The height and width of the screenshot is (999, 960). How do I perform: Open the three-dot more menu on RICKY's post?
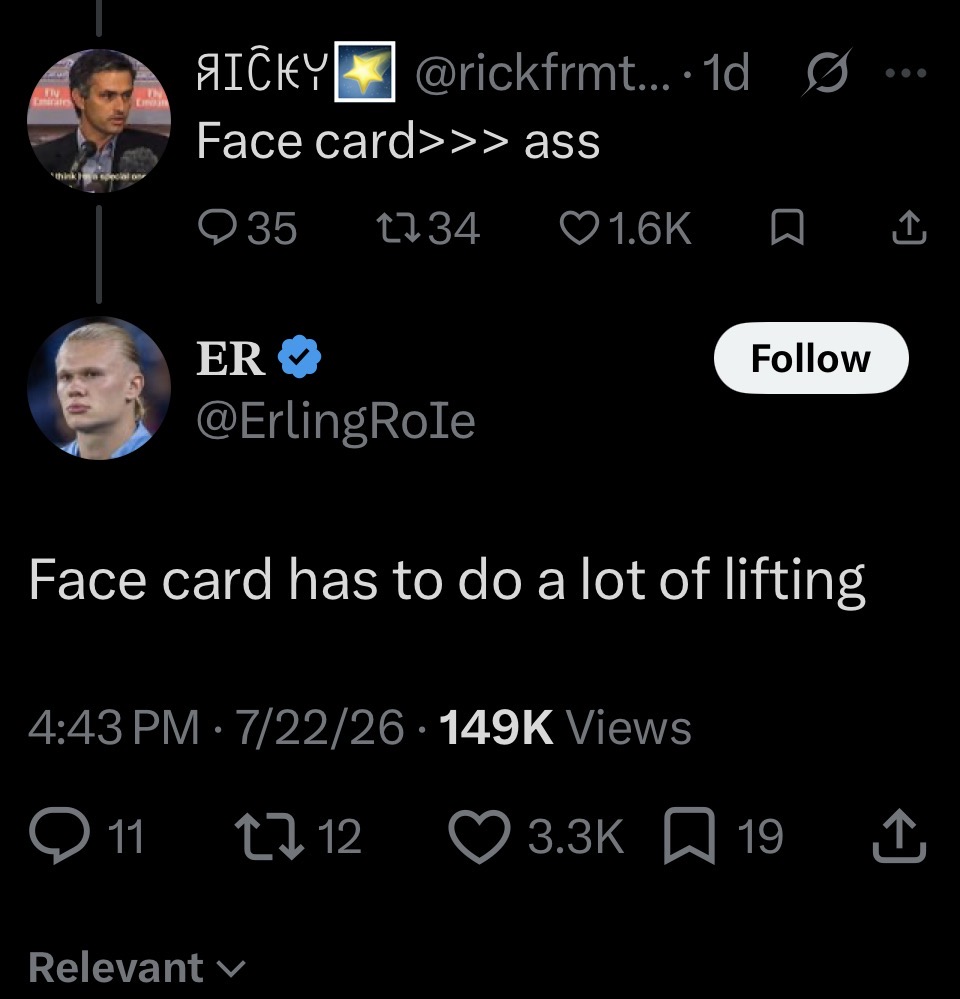[x=906, y=73]
